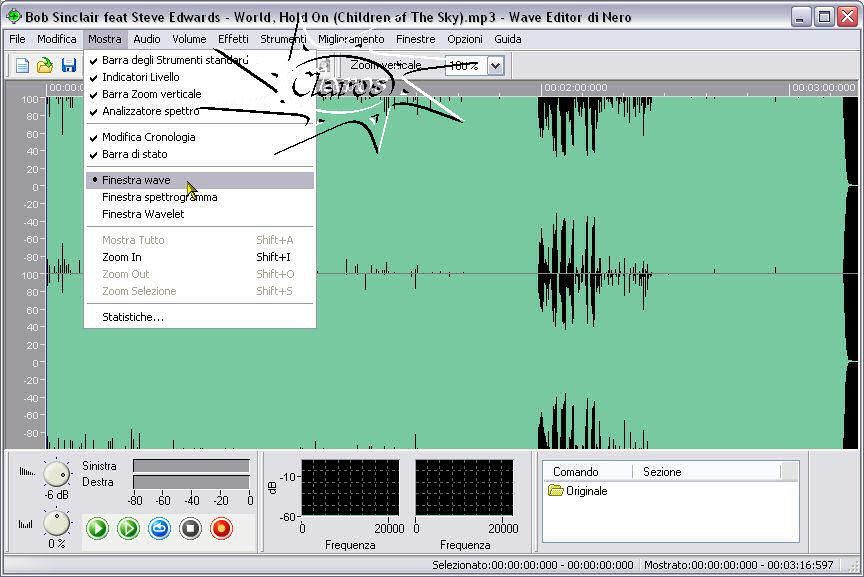Click the Destra level meter bar
The height and width of the screenshot is (577, 864).
click(191, 482)
